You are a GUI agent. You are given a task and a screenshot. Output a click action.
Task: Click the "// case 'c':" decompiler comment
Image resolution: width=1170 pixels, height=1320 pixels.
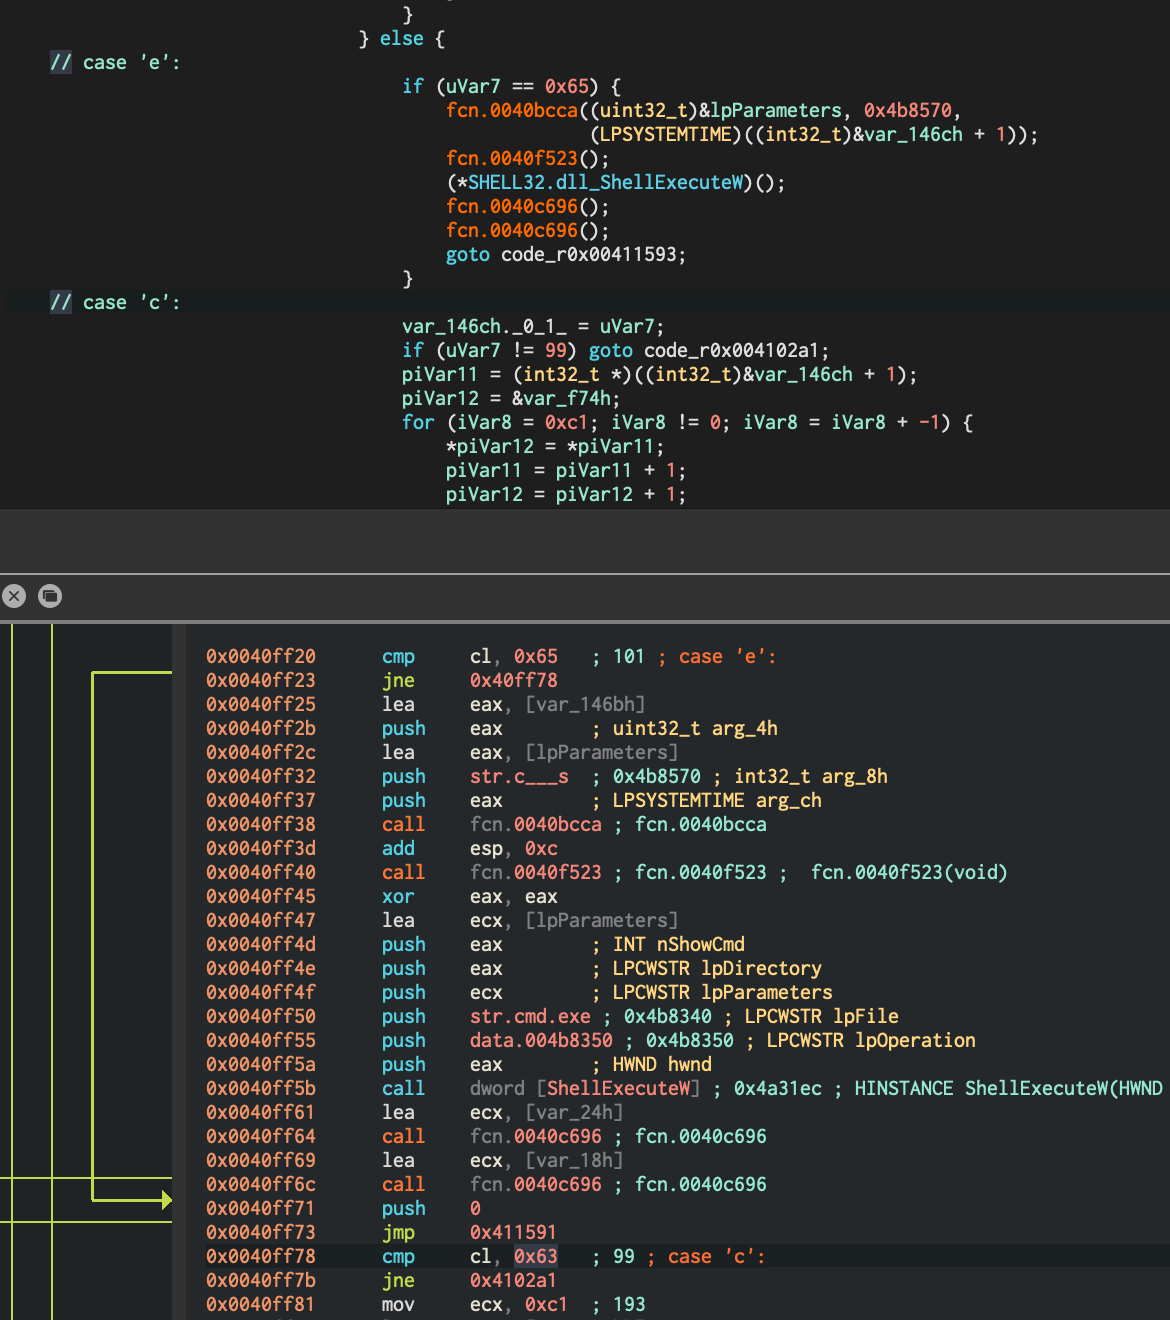pyautogui.click(x=116, y=302)
